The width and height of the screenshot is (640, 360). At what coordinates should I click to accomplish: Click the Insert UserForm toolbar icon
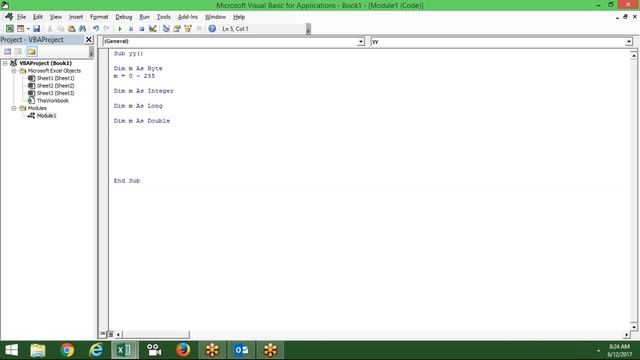(20, 29)
